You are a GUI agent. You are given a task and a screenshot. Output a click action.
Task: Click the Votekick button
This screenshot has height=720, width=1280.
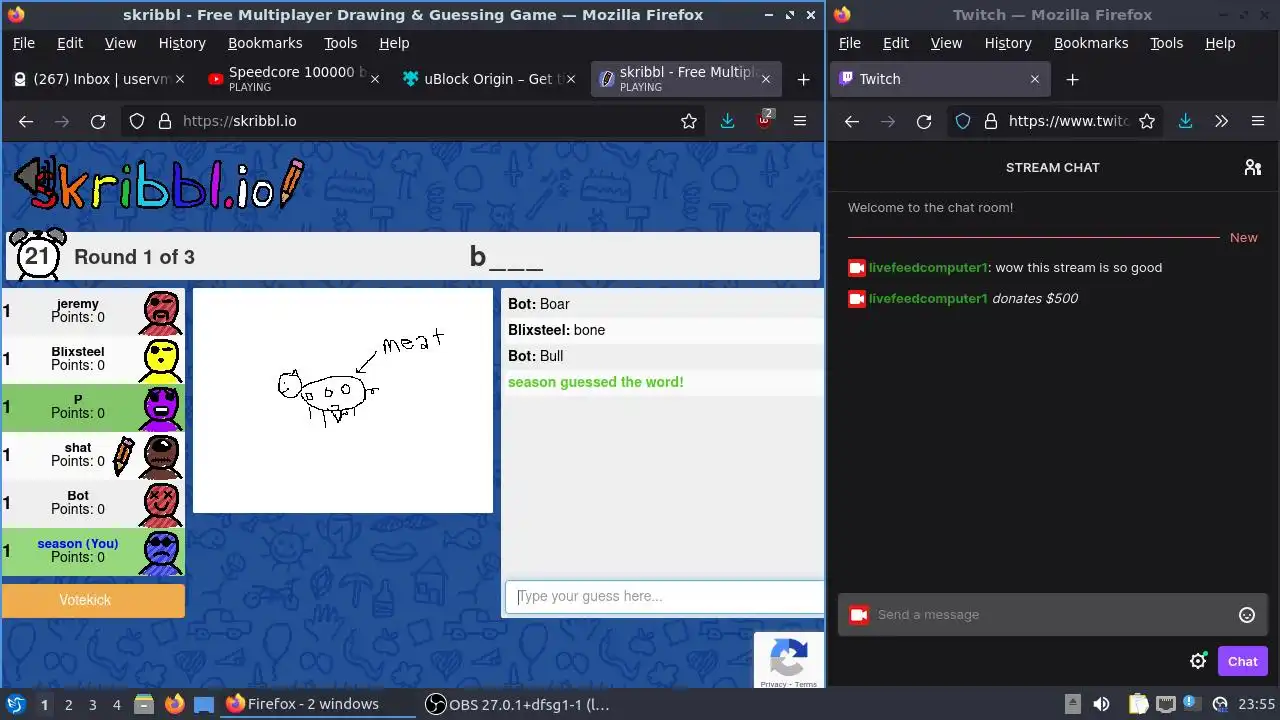click(x=93, y=600)
